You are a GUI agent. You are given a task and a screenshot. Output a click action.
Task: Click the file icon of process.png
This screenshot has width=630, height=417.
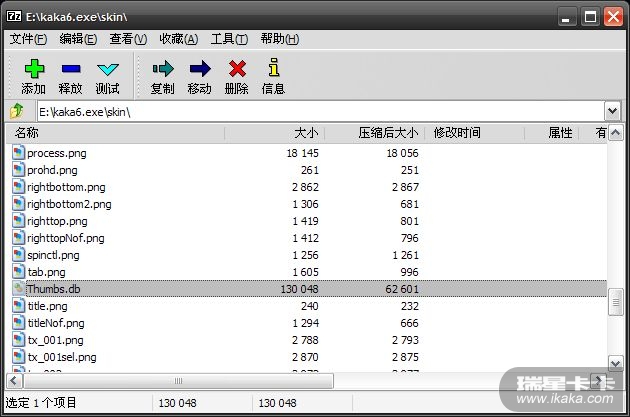pyautogui.click(x=18, y=153)
